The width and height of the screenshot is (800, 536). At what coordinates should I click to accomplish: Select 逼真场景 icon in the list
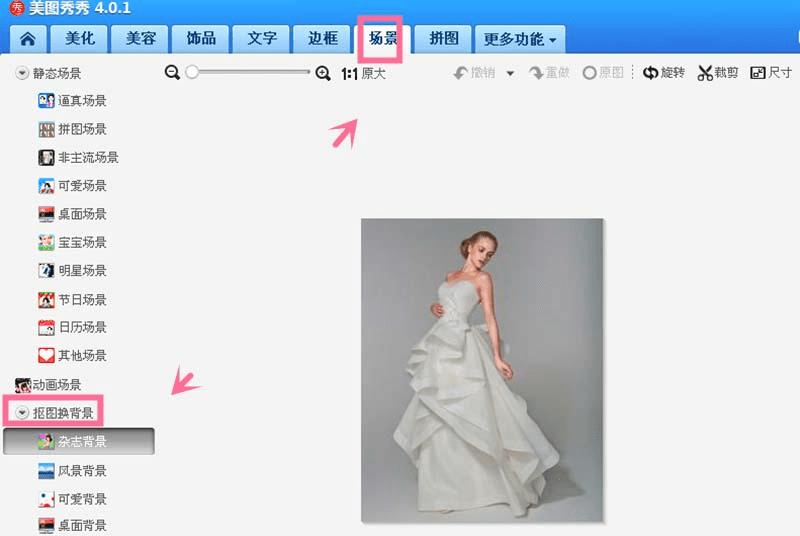click(x=46, y=100)
